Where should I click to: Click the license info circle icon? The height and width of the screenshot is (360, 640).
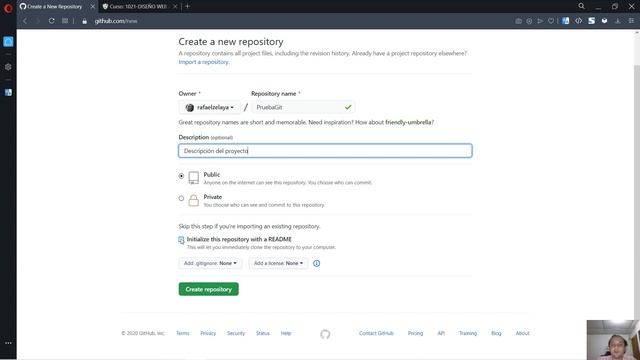pos(316,263)
